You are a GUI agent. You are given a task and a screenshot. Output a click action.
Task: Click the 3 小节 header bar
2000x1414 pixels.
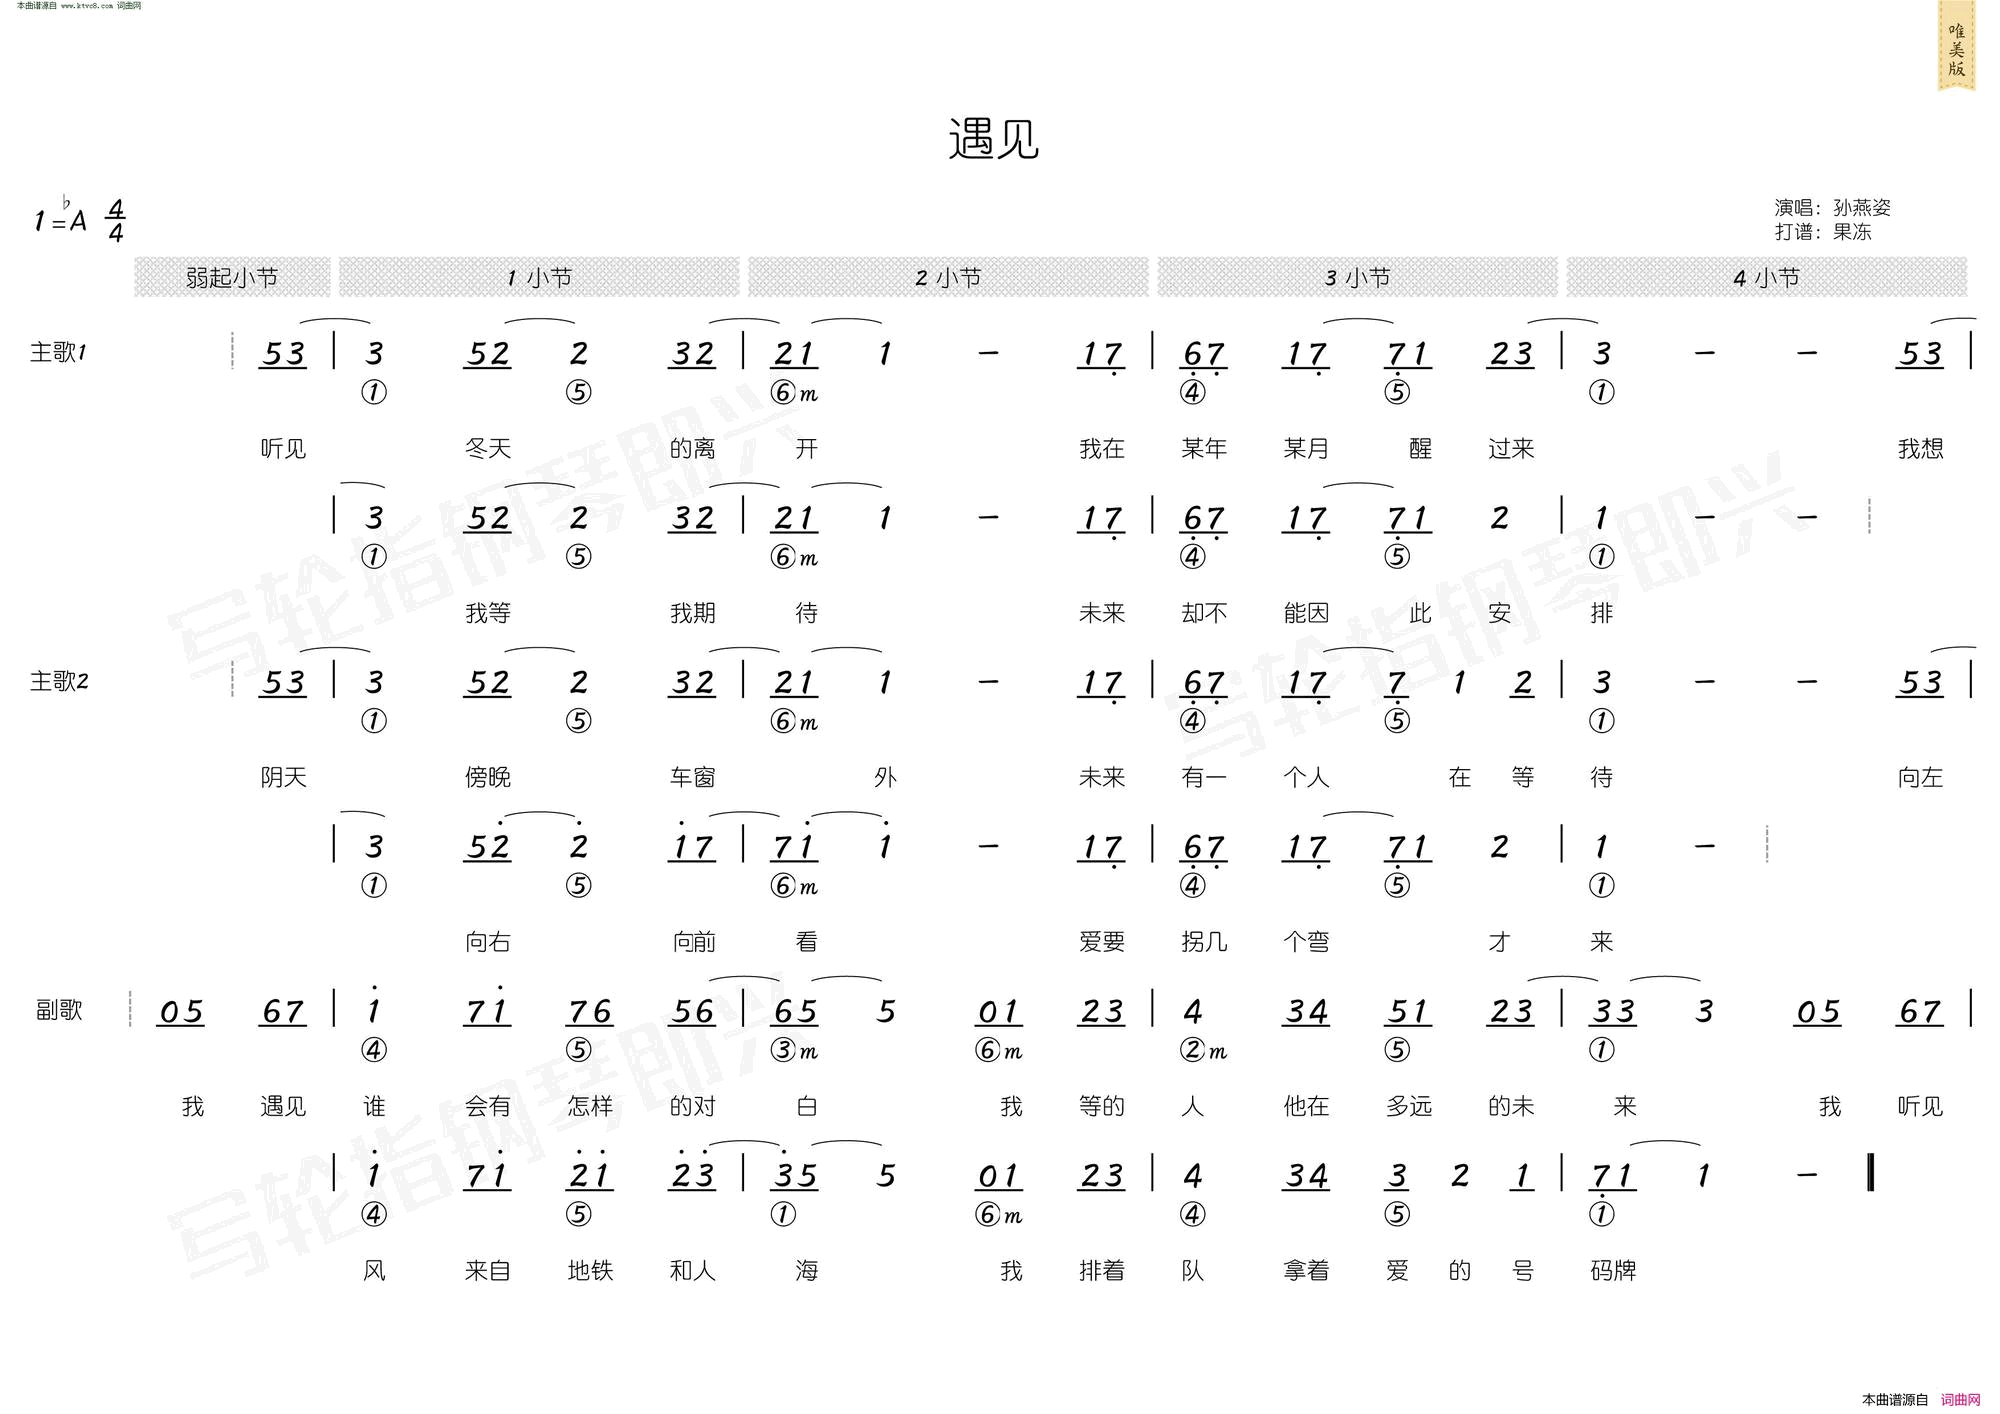pyautogui.click(x=1357, y=277)
